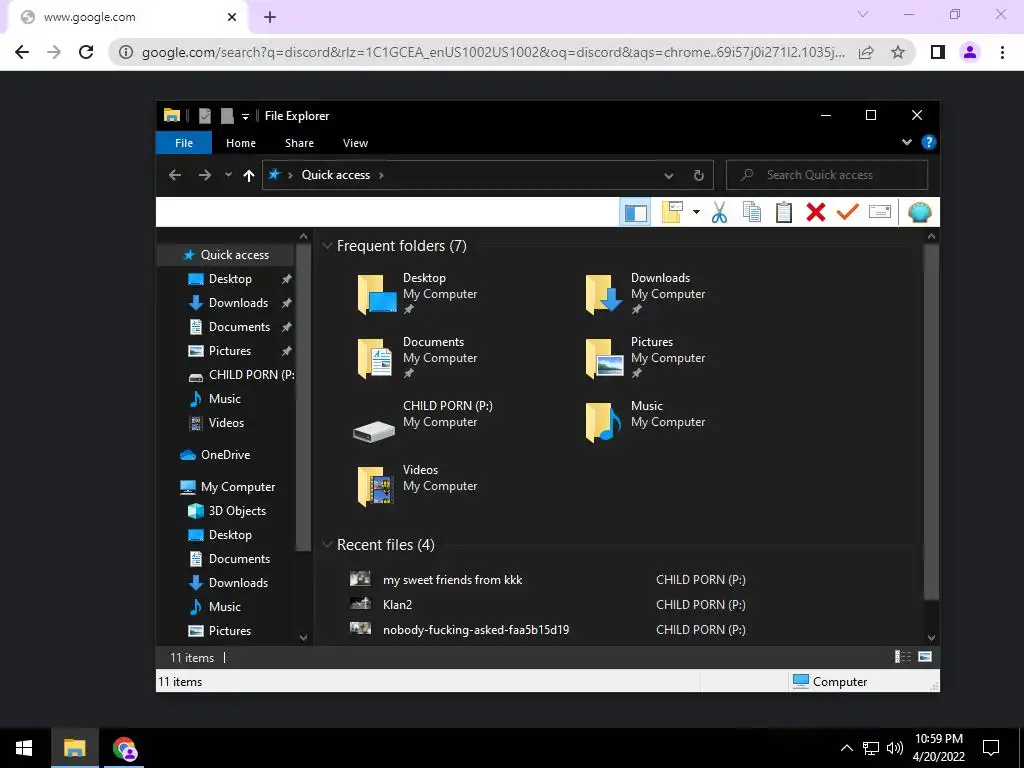1024x768 pixels.
Task: Click the navigation pane scrollbar
Action: pyautogui.click(x=303, y=398)
